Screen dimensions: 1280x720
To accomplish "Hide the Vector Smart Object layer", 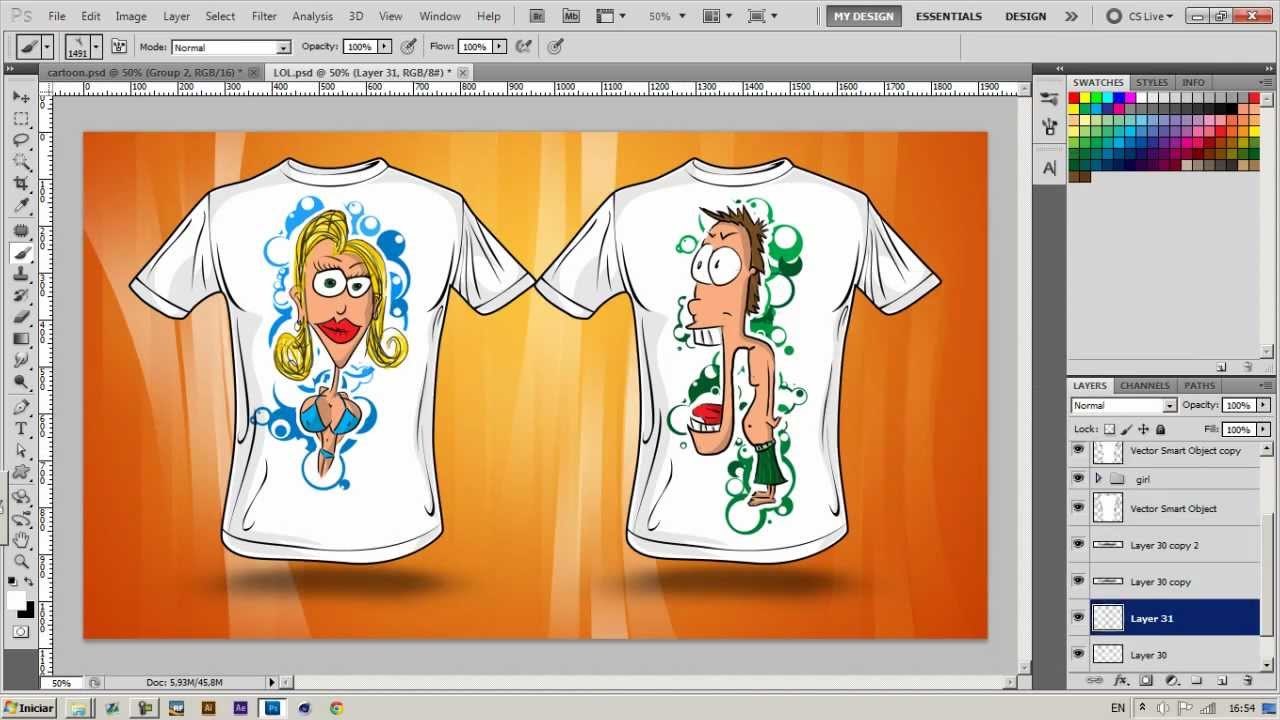I will pos(1078,508).
